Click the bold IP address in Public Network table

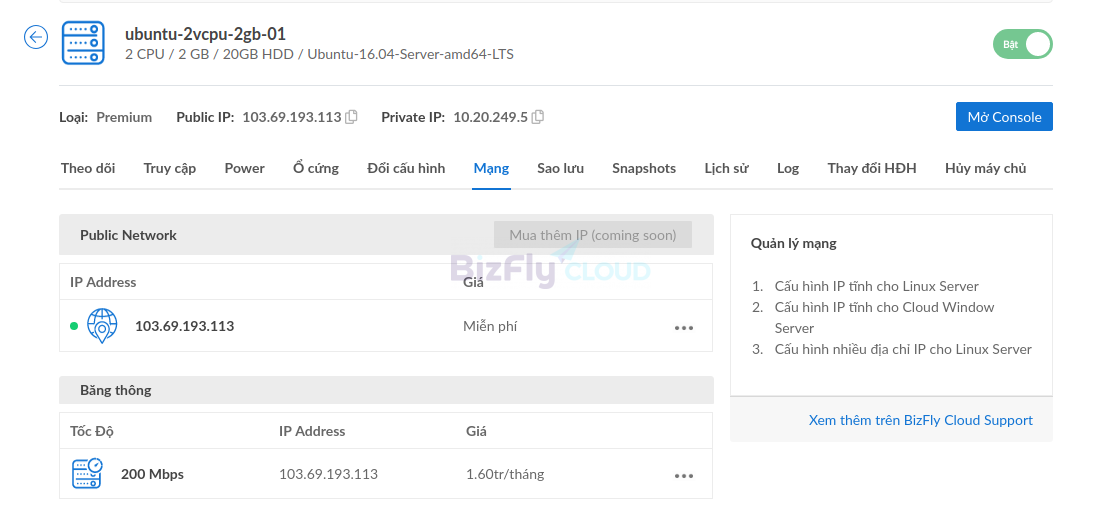pos(184,326)
